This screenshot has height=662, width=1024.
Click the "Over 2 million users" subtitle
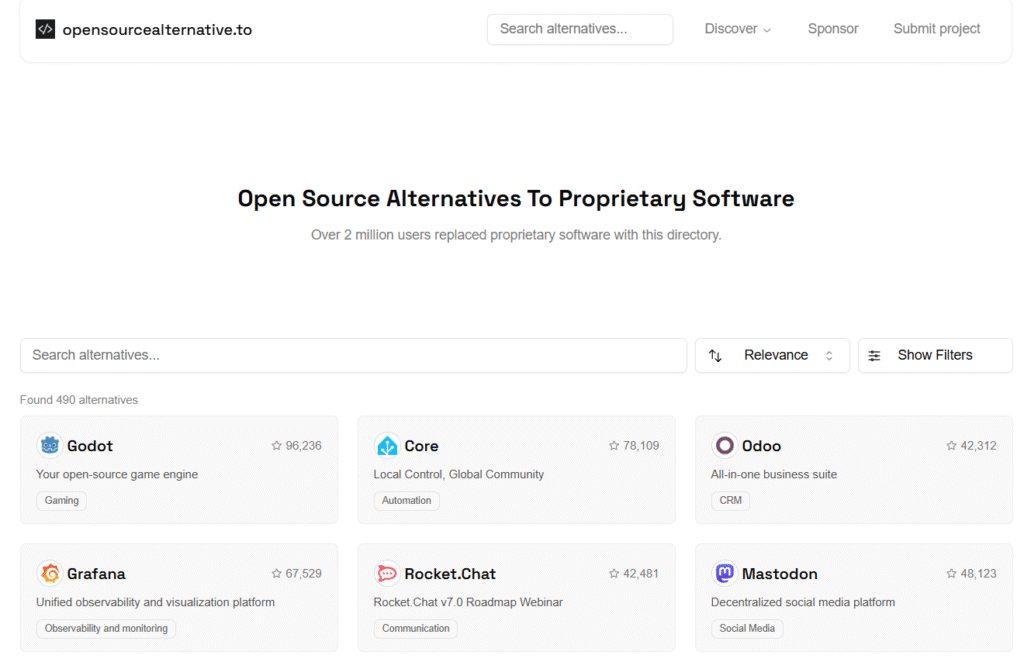pyautogui.click(x=516, y=235)
